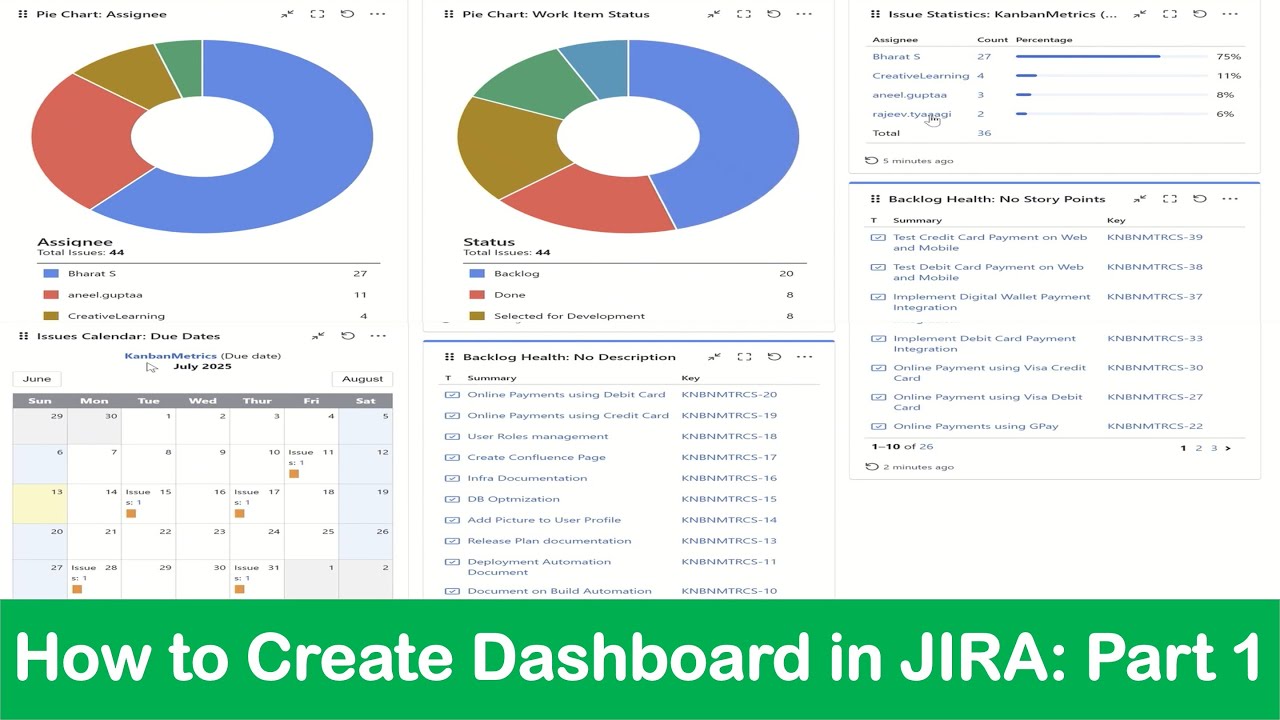1280x720 pixels.
Task: Open issue KNBNMTRCS-39
Action: (x=1155, y=238)
